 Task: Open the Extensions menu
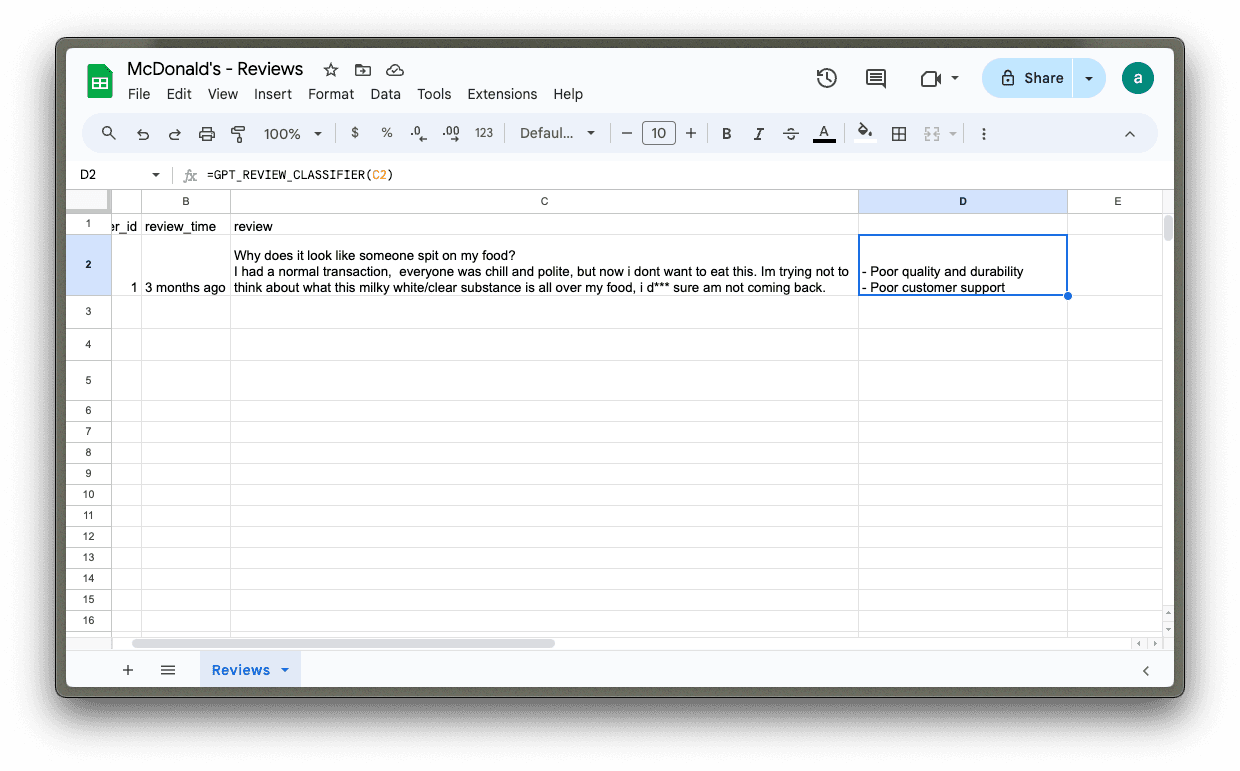(x=502, y=94)
